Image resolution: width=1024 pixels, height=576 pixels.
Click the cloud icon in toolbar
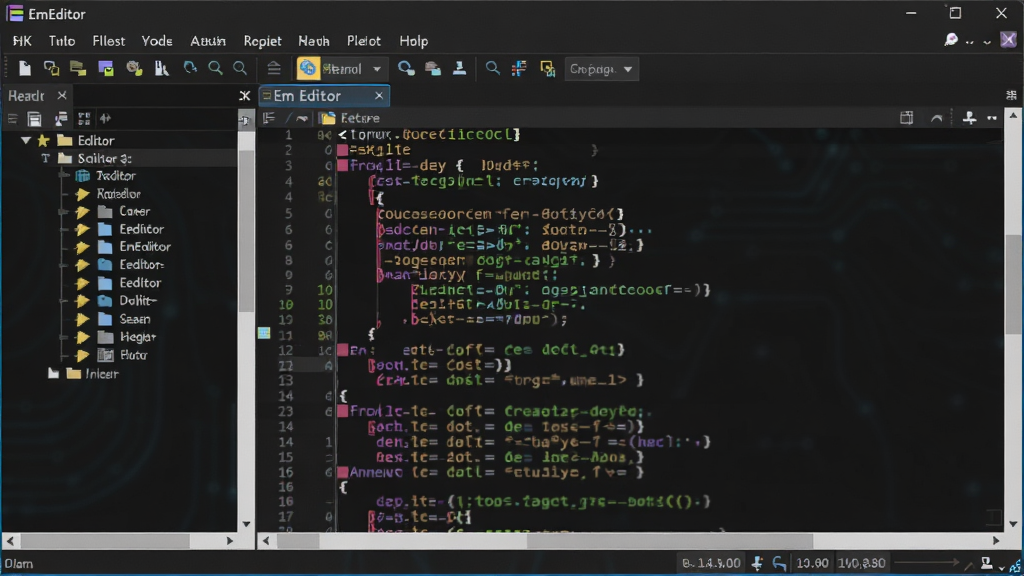click(433, 69)
